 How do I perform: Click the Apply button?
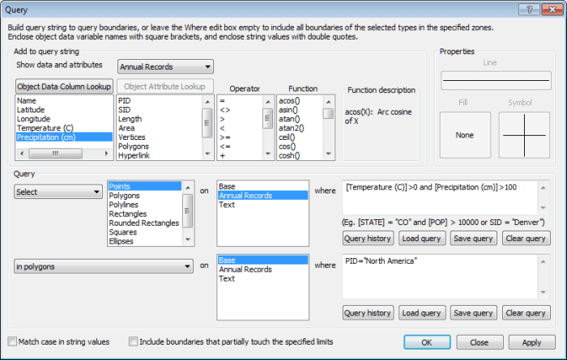pyautogui.click(x=532, y=342)
